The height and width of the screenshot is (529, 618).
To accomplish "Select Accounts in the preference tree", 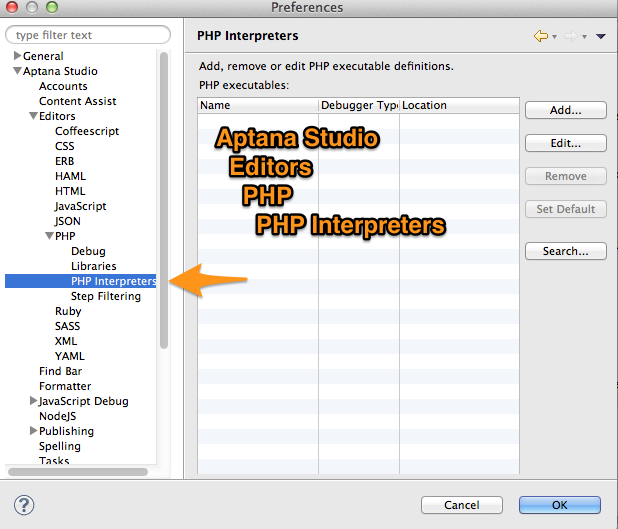I will pos(63,86).
